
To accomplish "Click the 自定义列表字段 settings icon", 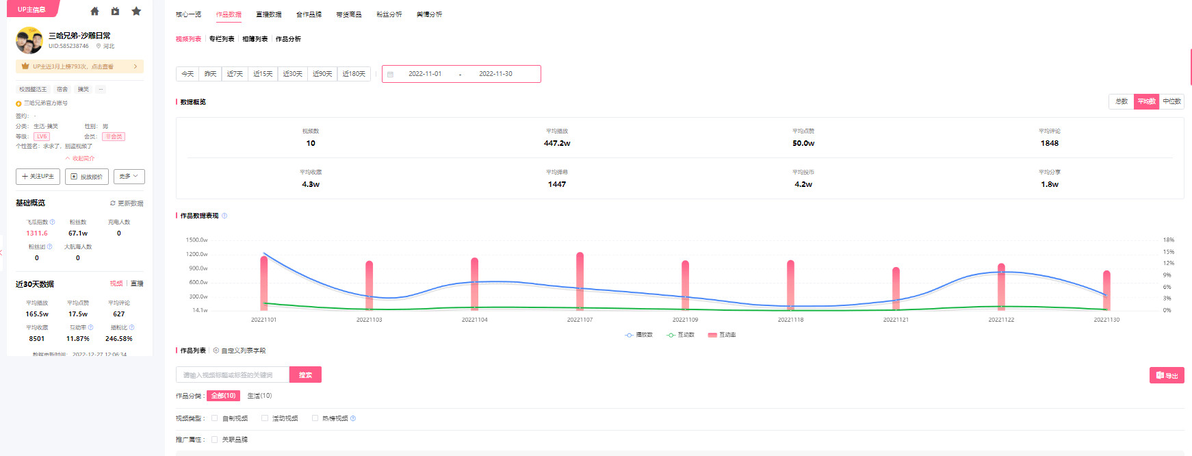I will tap(217, 350).
